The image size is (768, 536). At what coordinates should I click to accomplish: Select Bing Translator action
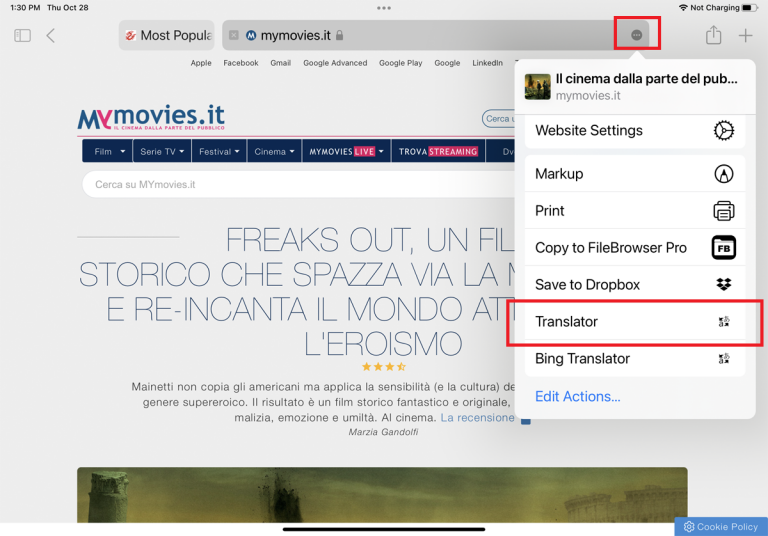pyautogui.click(x=634, y=359)
